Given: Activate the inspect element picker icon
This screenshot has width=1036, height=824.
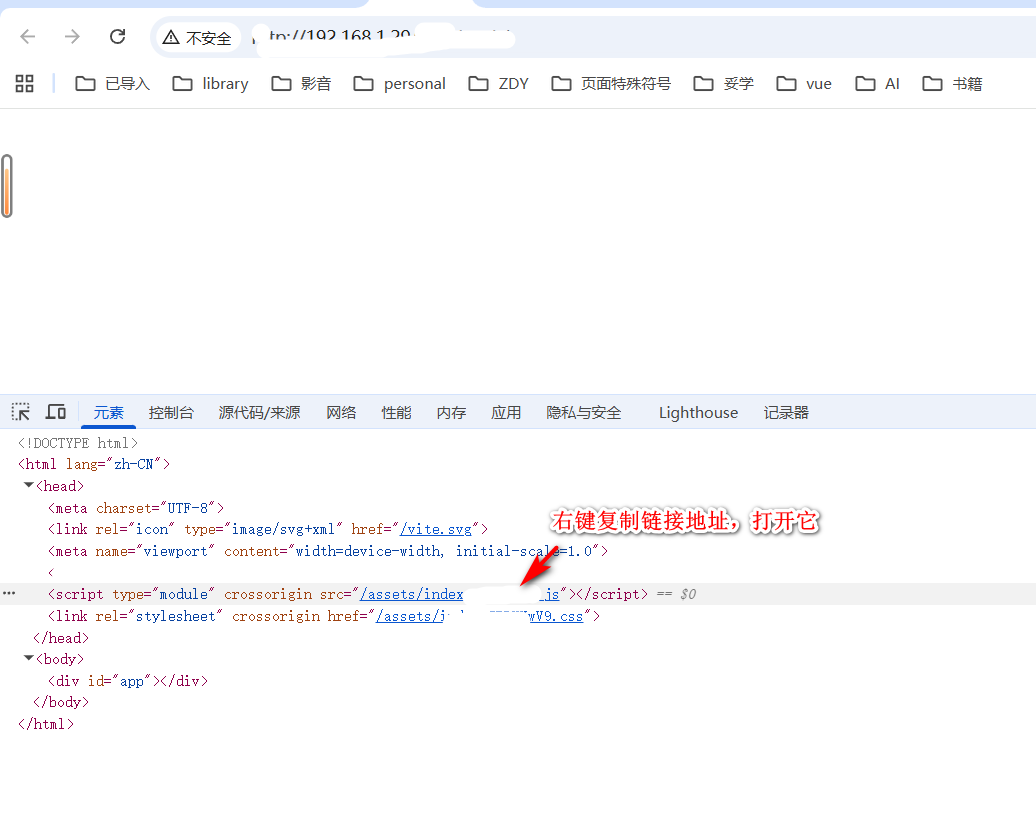Looking at the screenshot, I should coord(20,412).
